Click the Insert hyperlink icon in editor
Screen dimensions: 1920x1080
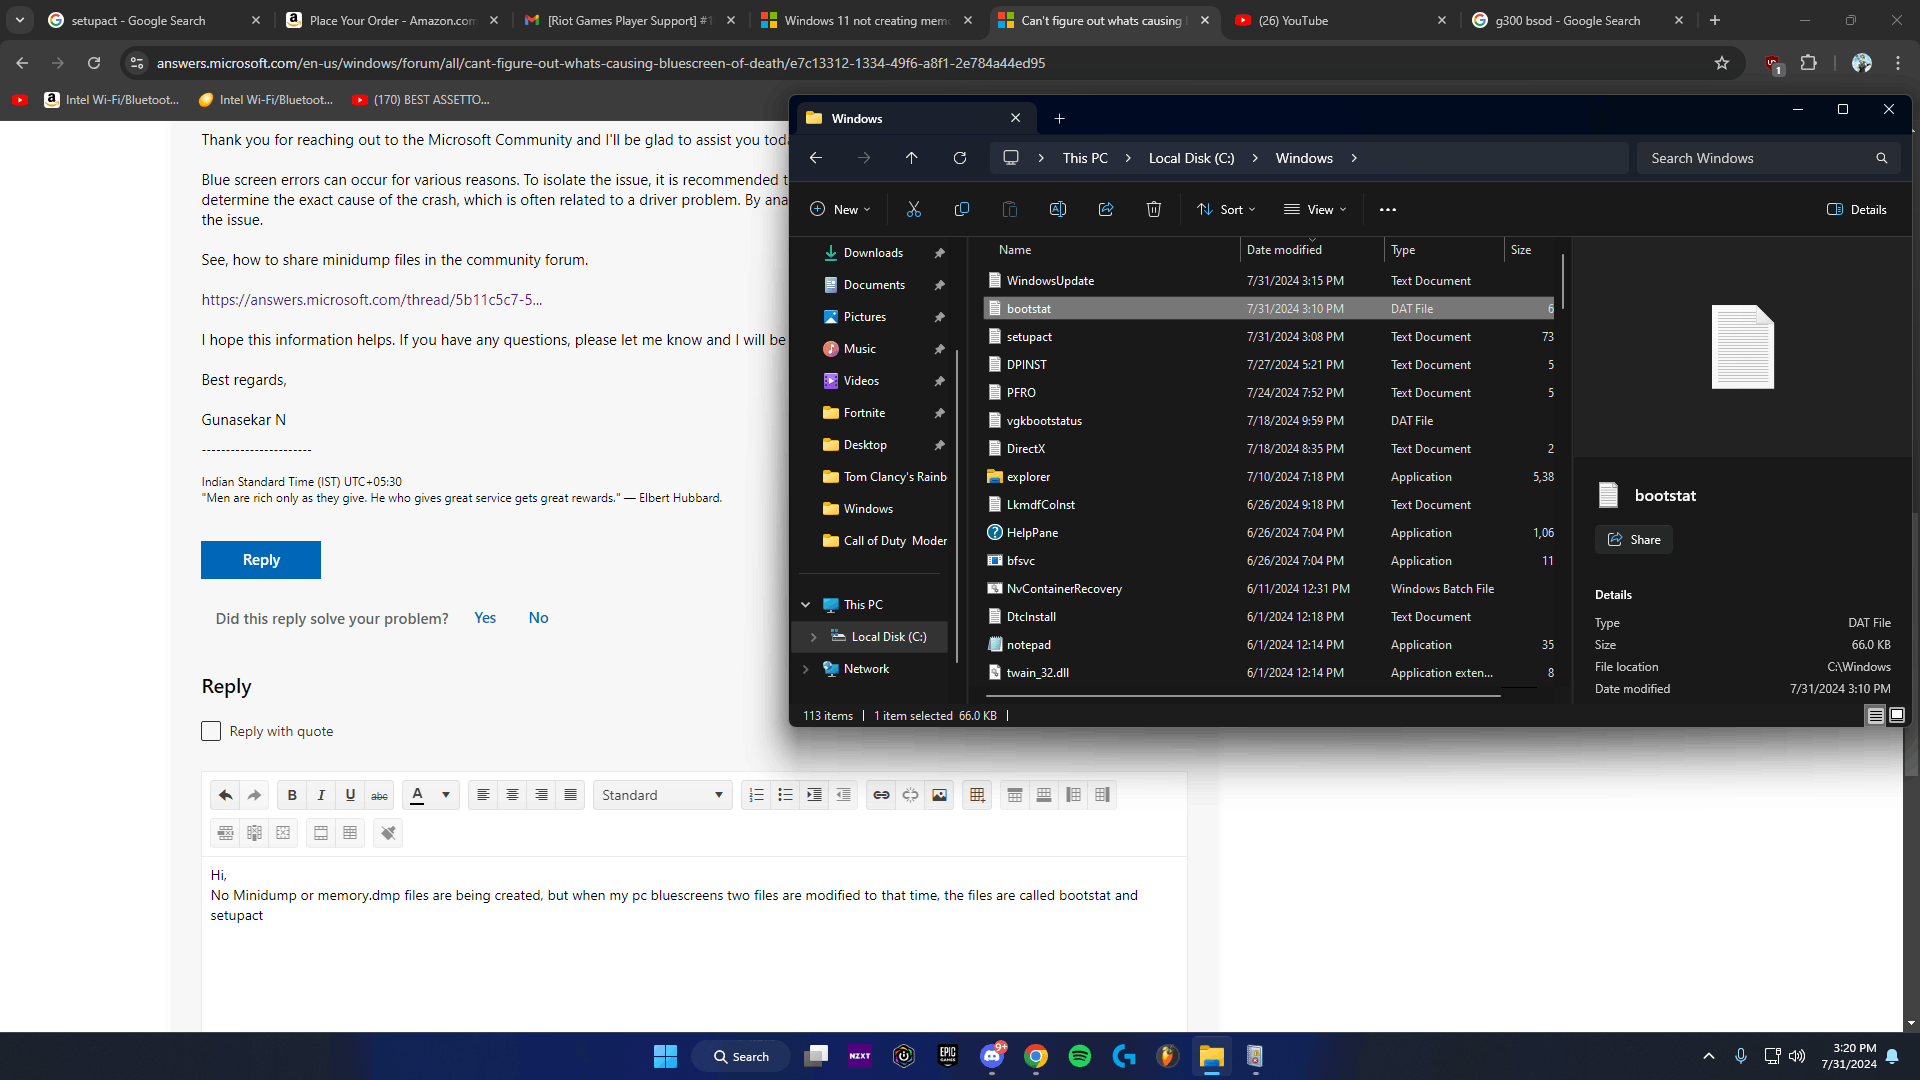pyautogui.click(x=881, y=795)
